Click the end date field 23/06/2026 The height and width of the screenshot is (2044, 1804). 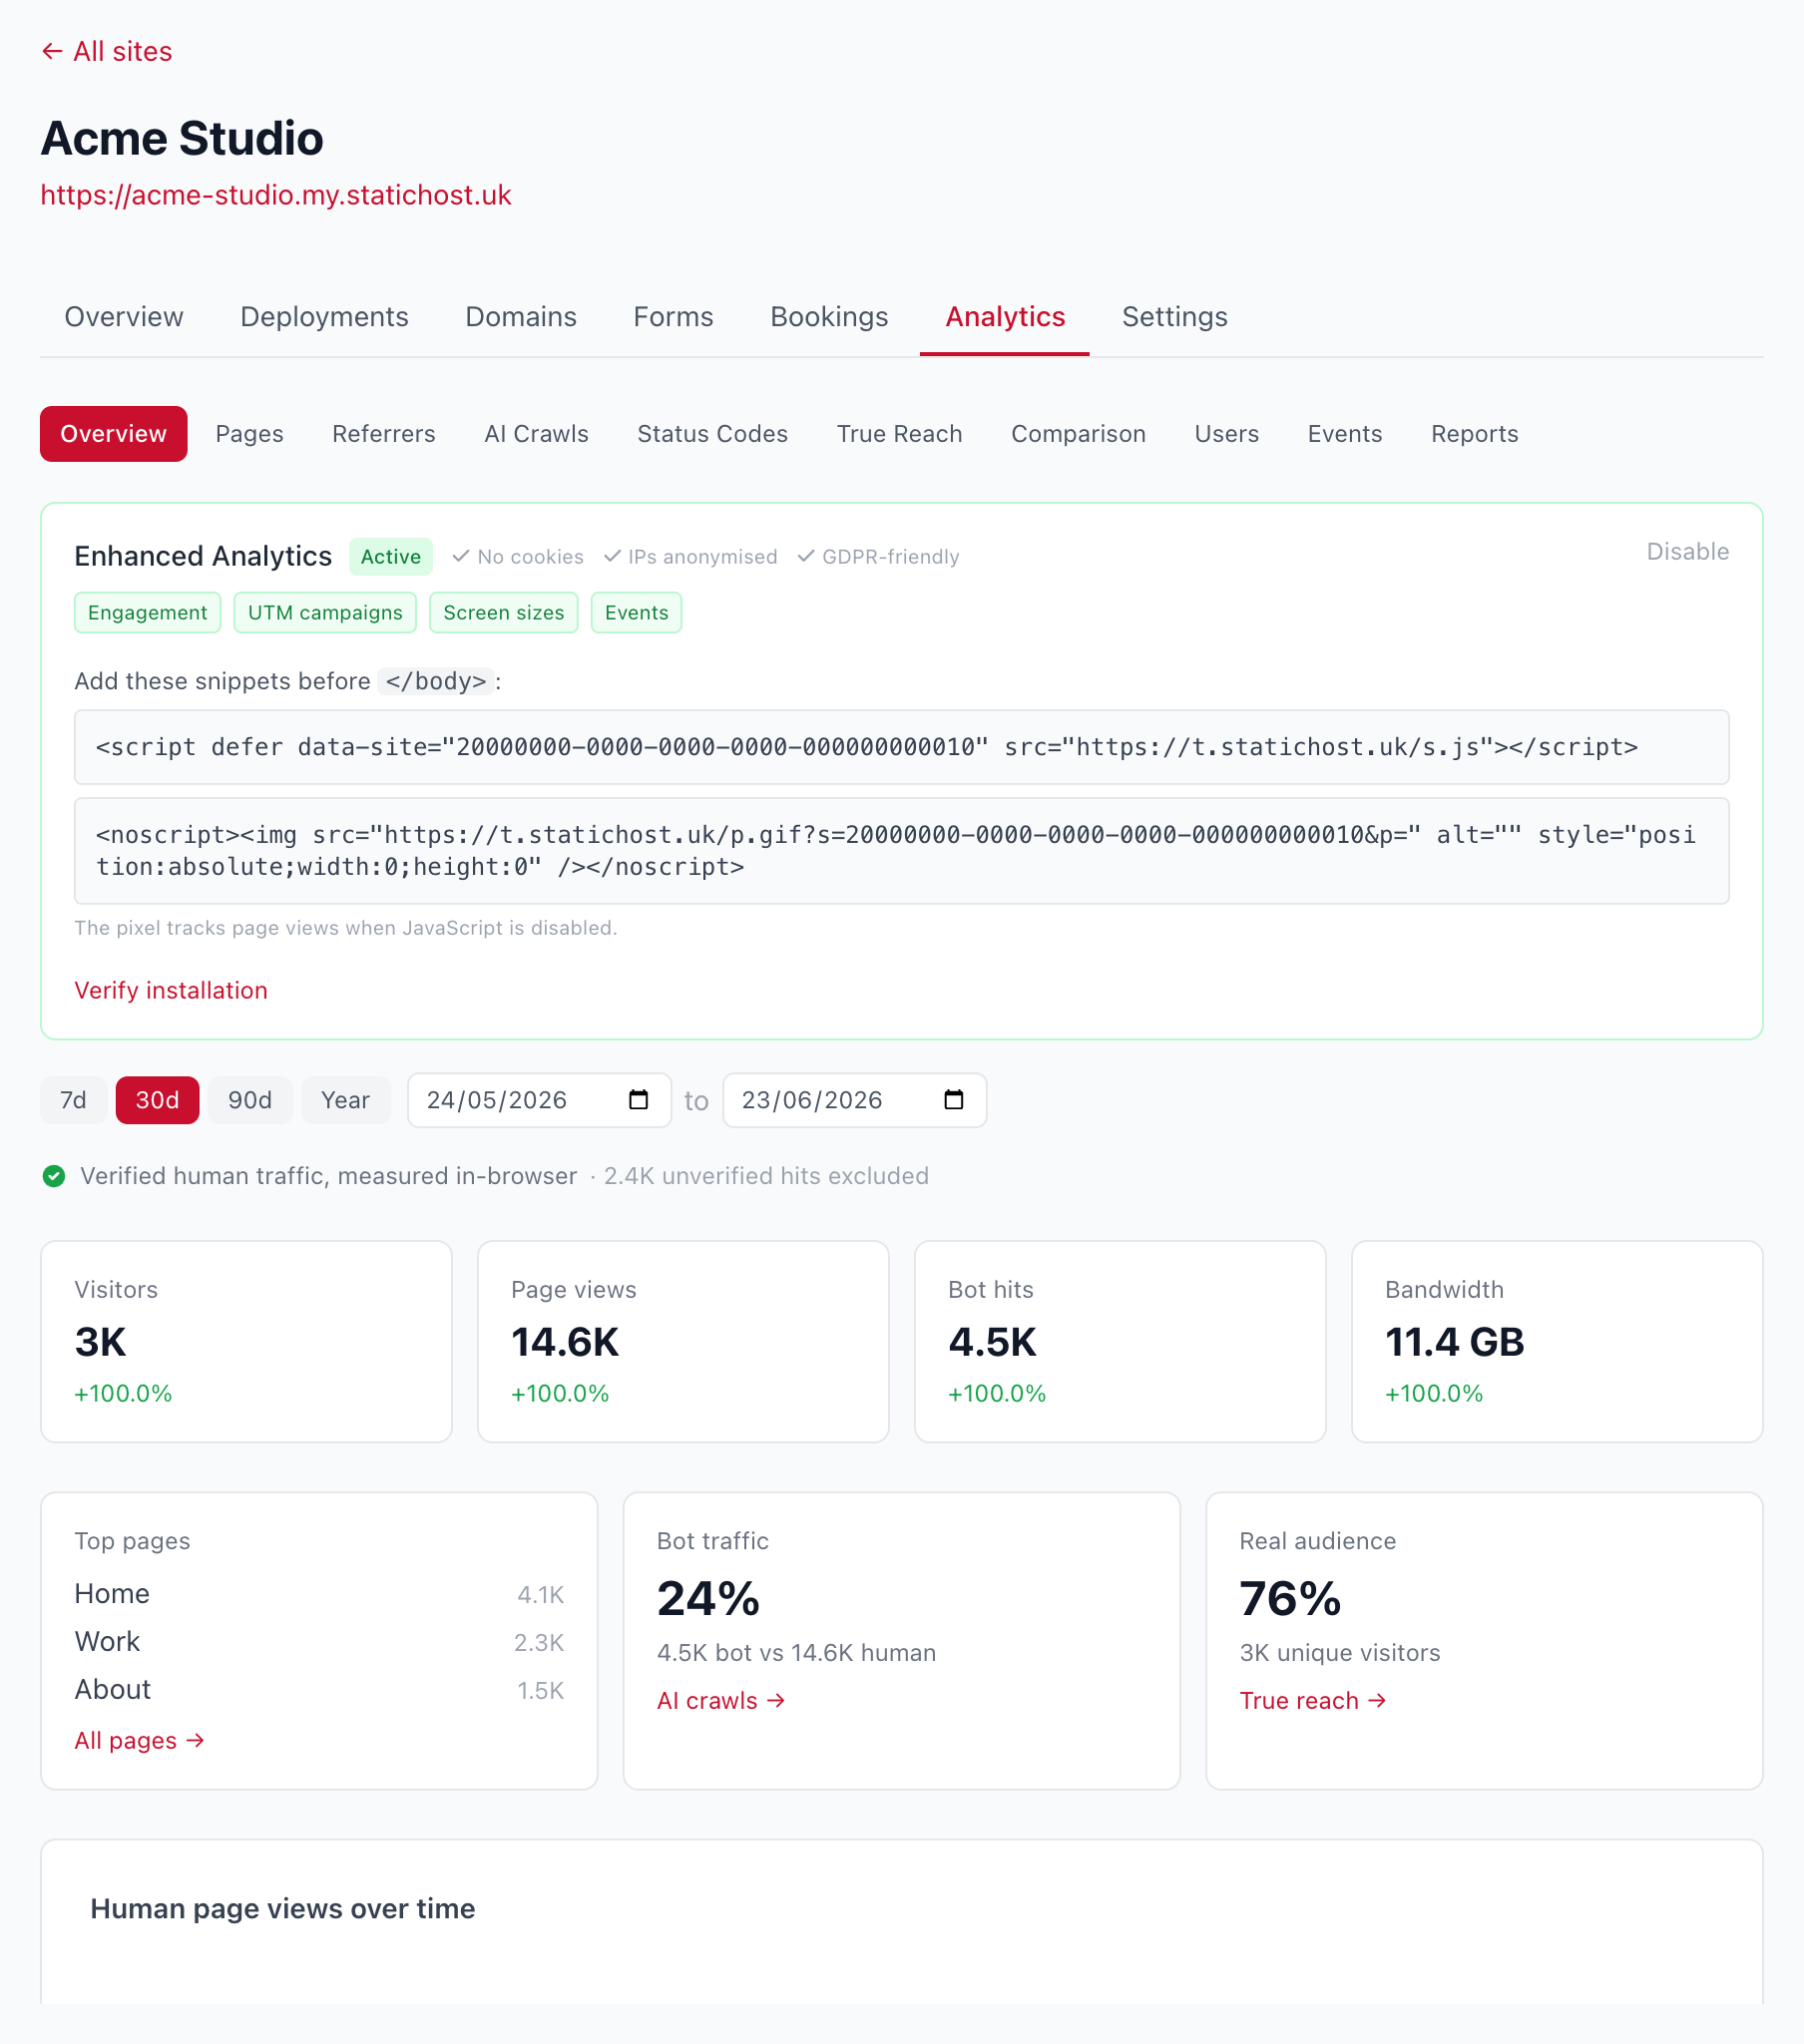(x=854, y=1100)
